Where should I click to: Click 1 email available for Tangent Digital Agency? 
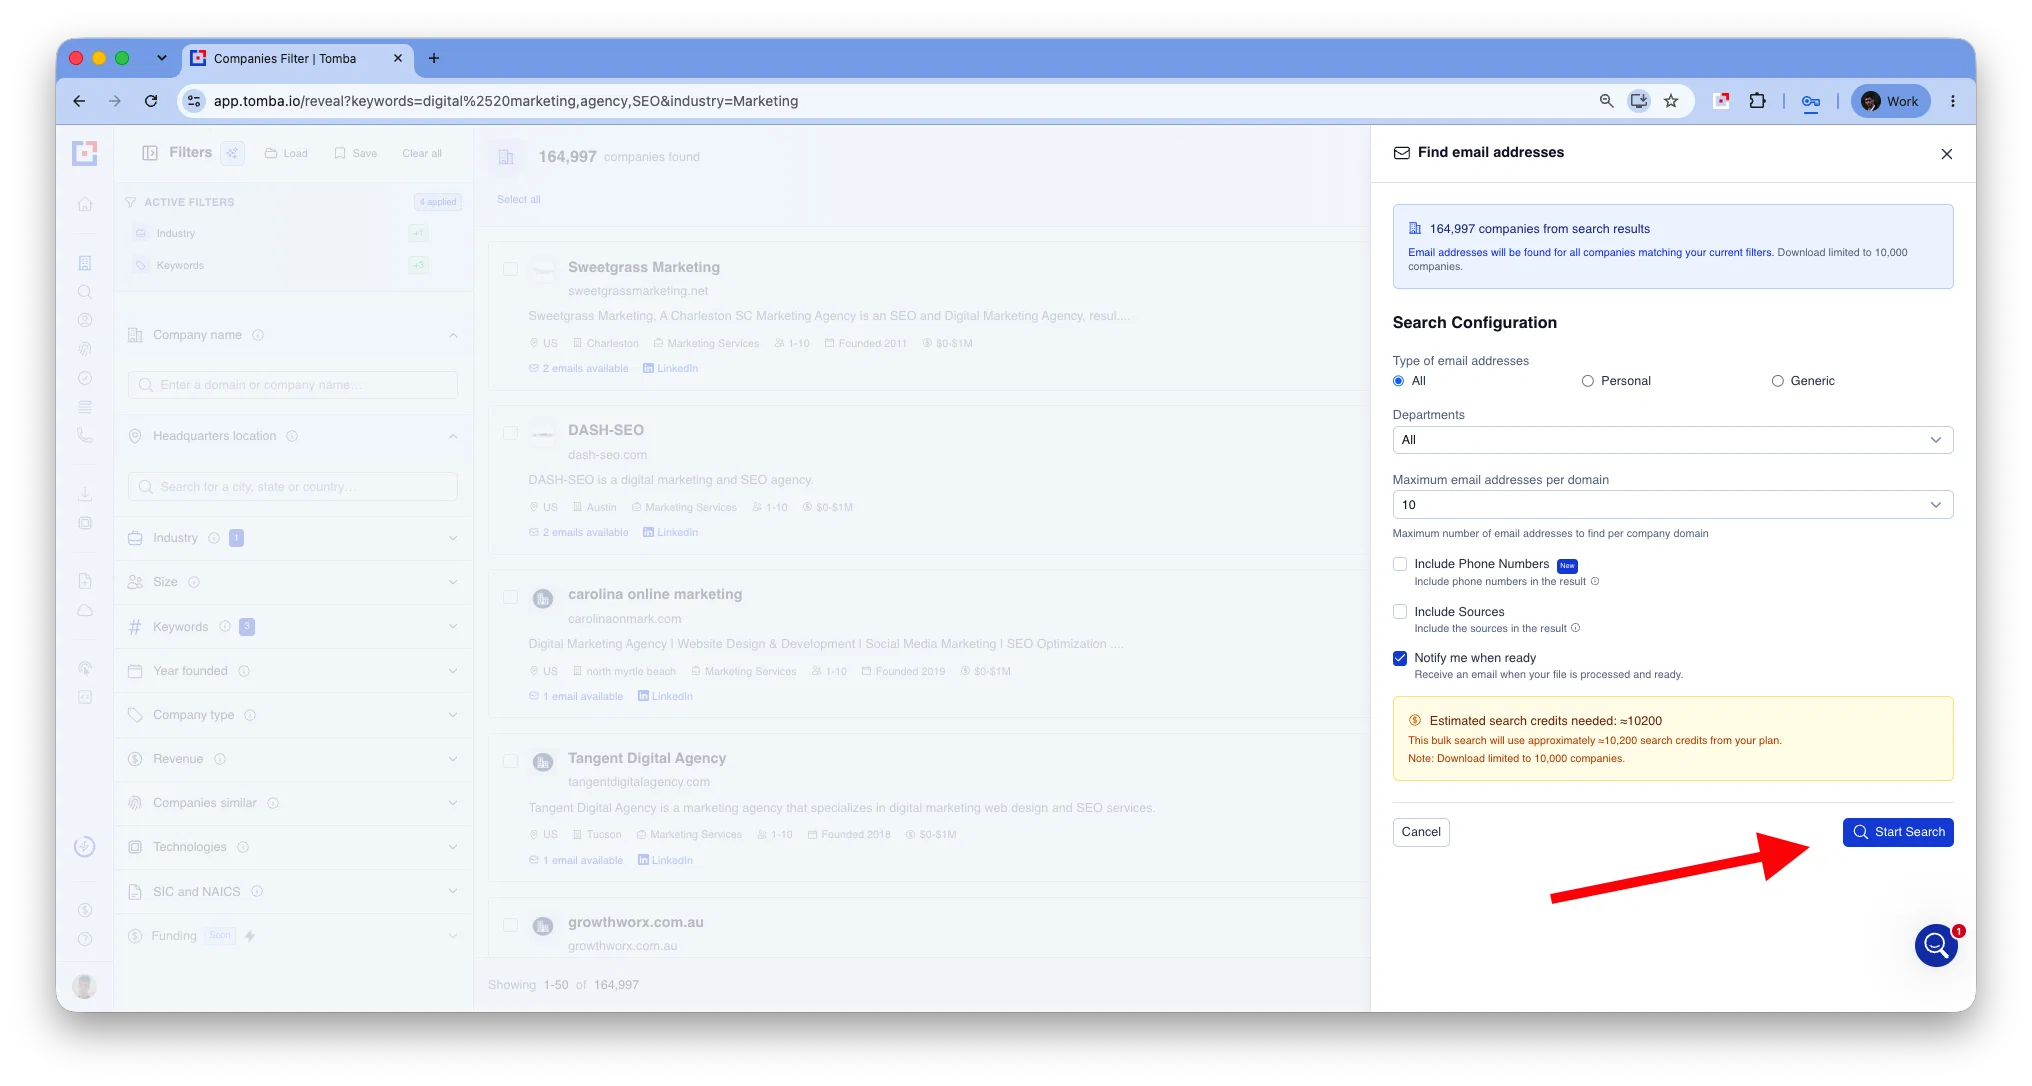point(575,861)
